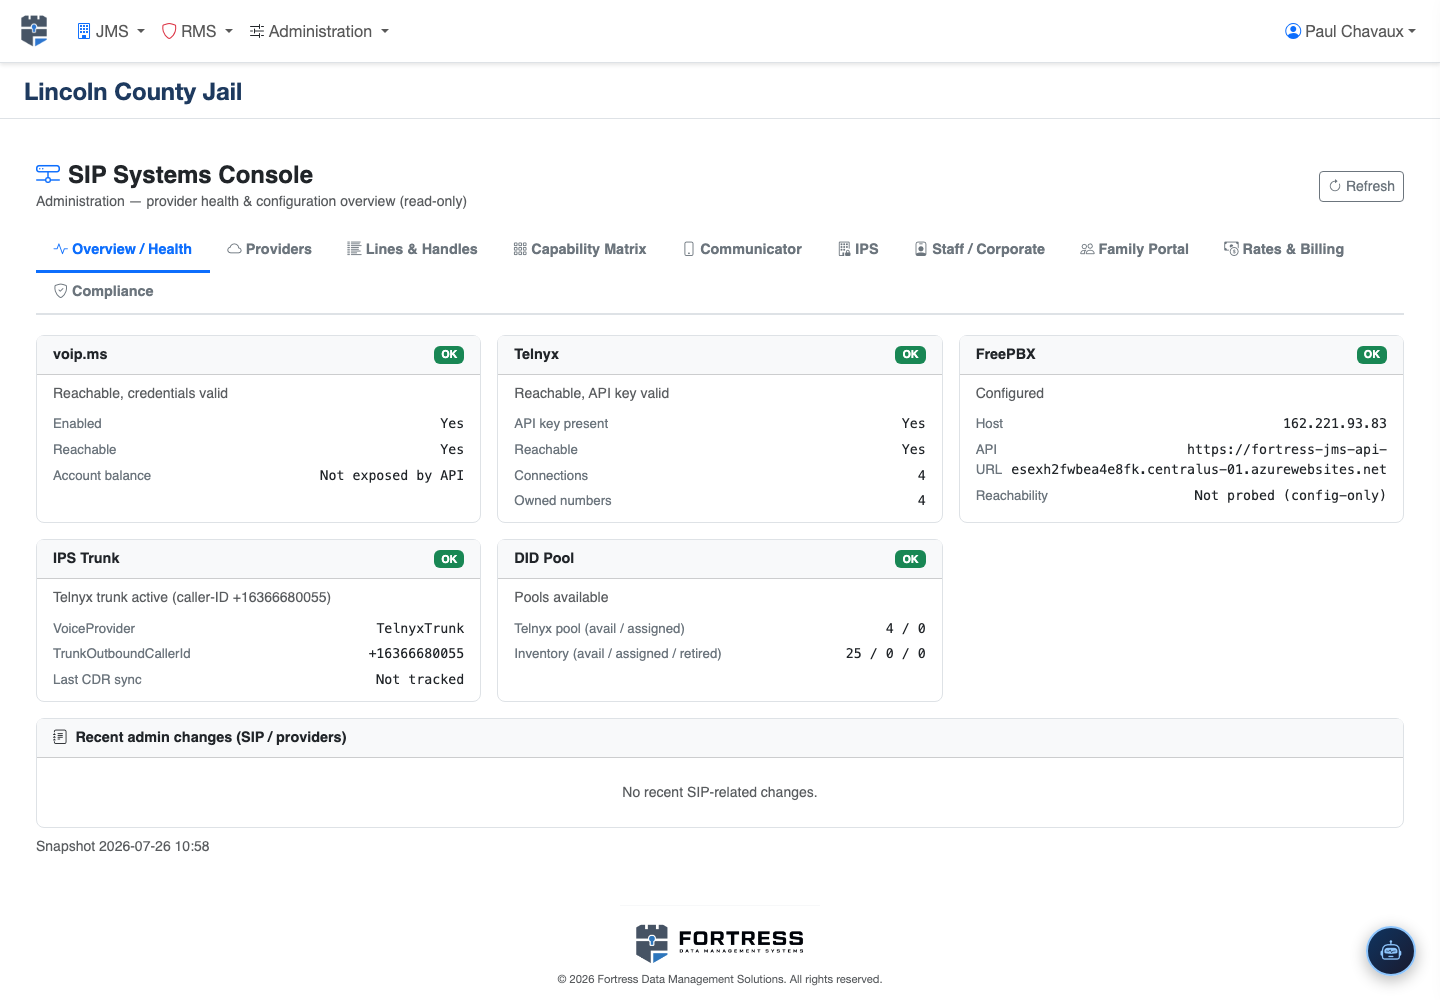
Task: Click the 'TelnyxTrunk' VoiceProvider value
Action: coord(420,629)
